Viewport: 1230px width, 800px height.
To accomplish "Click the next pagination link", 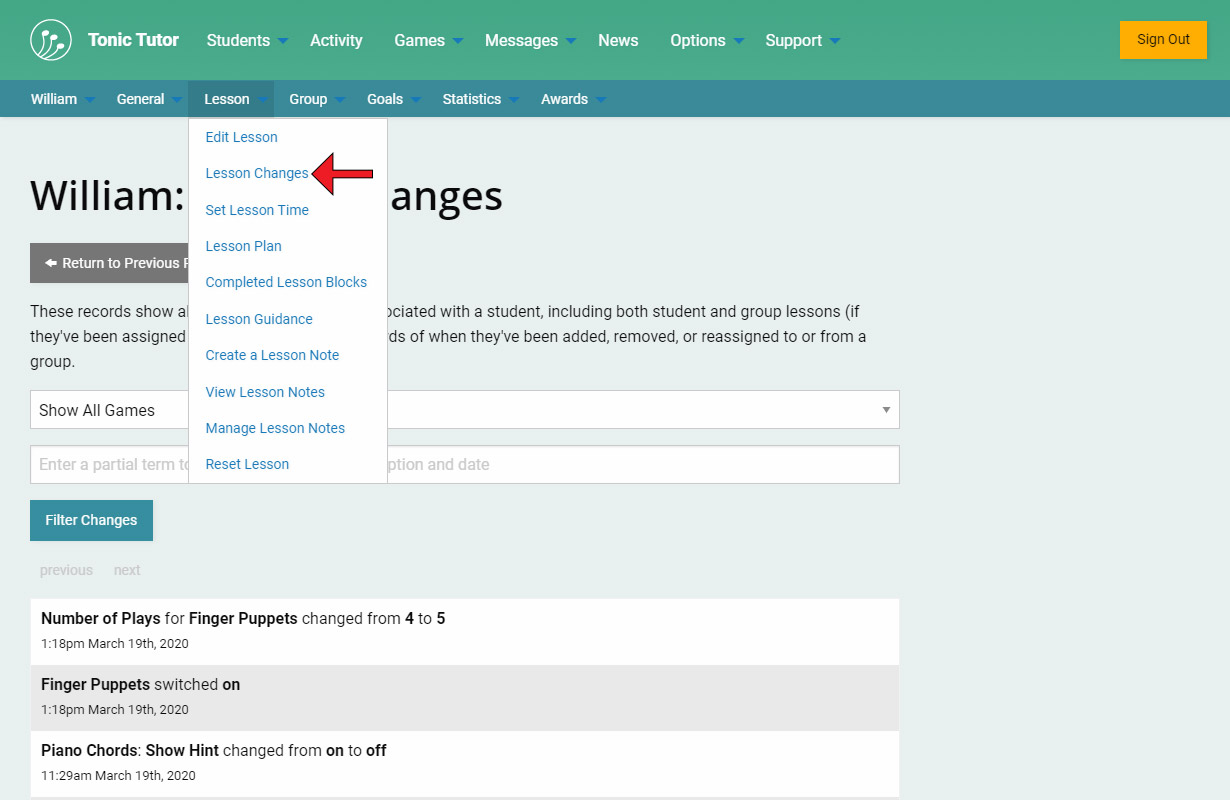I will 127,570.
